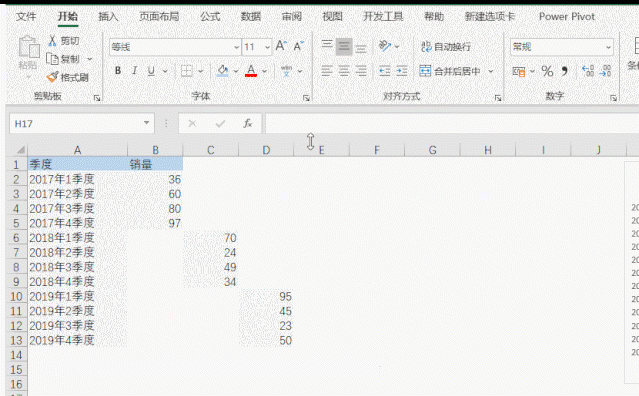
Task: Expand the Name Box dropdown
Action: click(x=146, y=123)
